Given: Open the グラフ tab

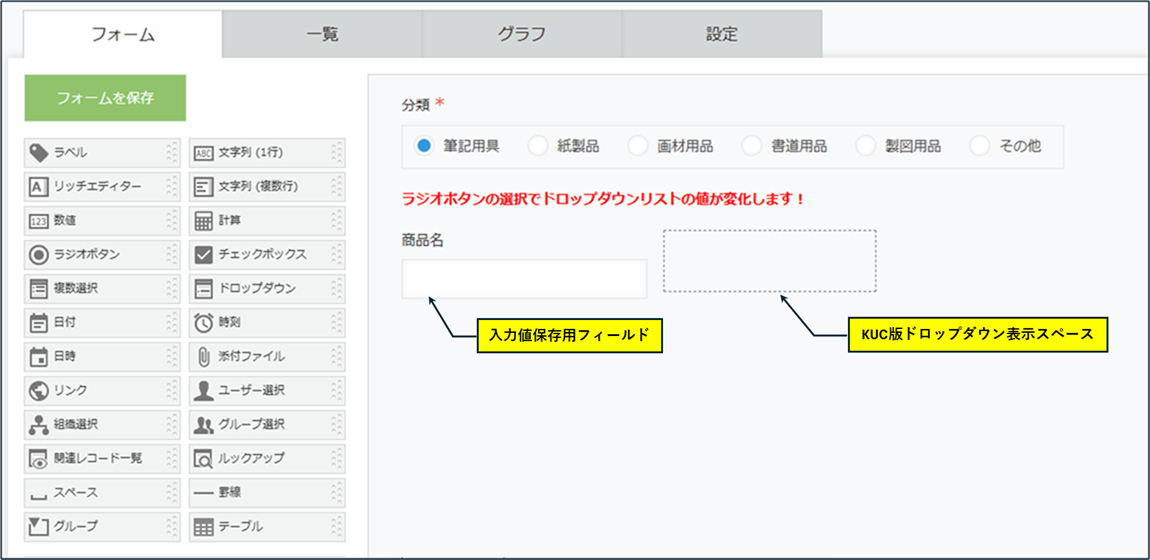Looking at the screenshot, I should (522, 34).
